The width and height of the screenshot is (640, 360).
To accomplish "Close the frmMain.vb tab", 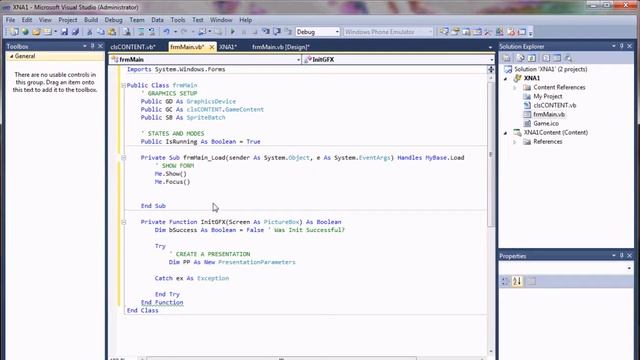I will click(211, 47).
